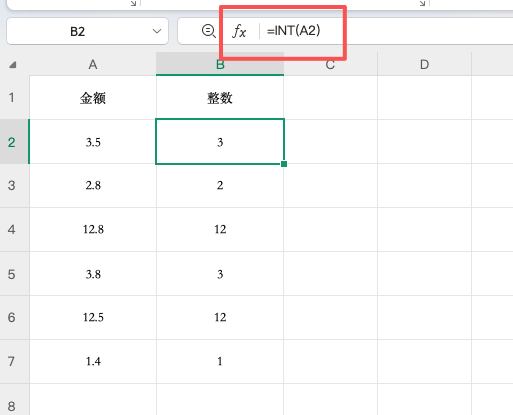Click cell B7 with value 1
The image size is (513, 415).
tap(220, 361)
